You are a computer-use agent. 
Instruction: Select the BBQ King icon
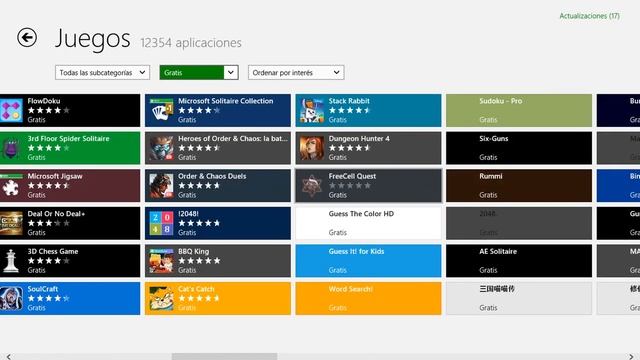point(161,260)
